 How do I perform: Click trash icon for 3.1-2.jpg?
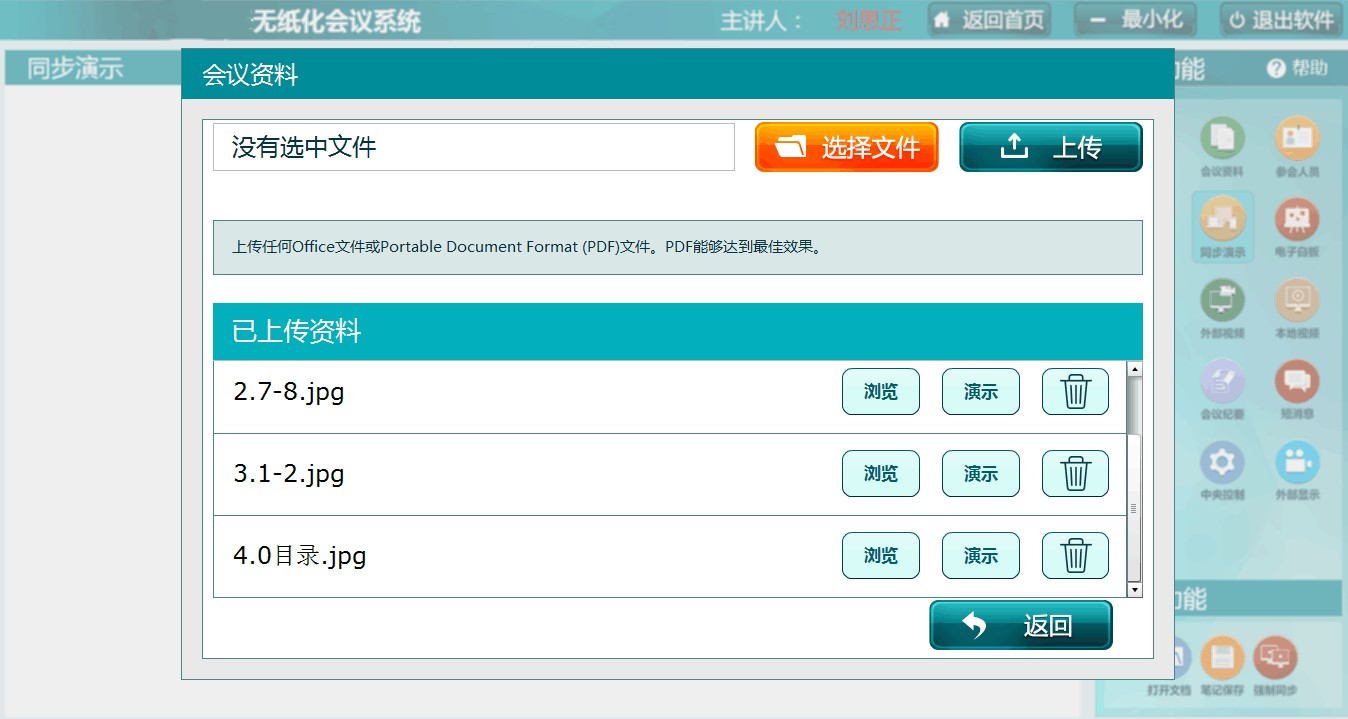pos(1075,473)
